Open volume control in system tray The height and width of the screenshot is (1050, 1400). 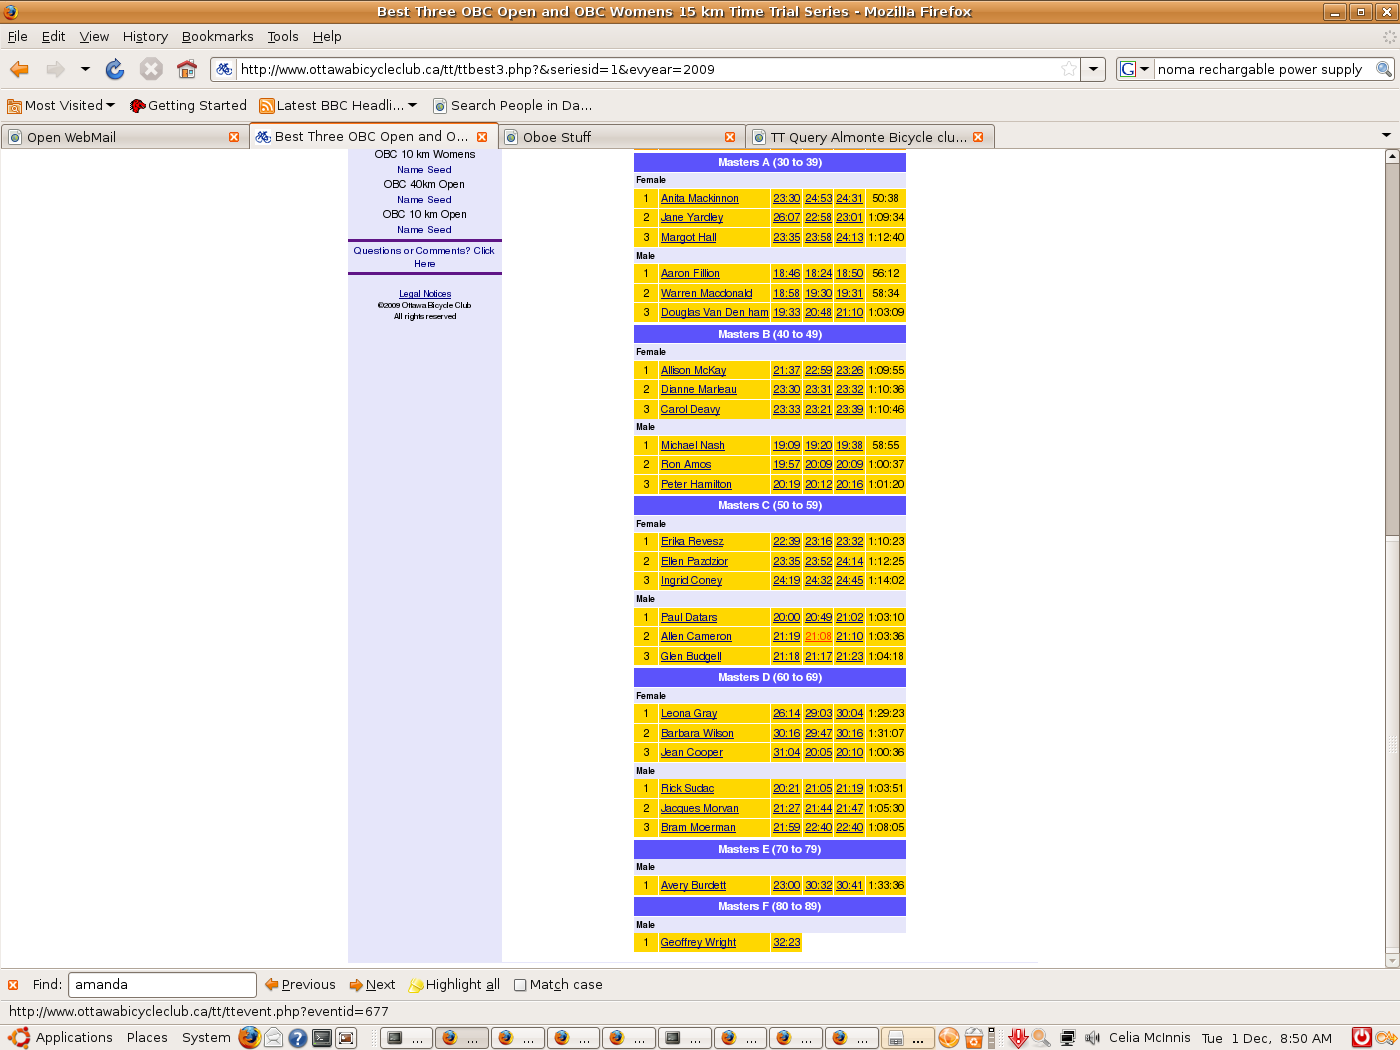click(1092, 1038)
